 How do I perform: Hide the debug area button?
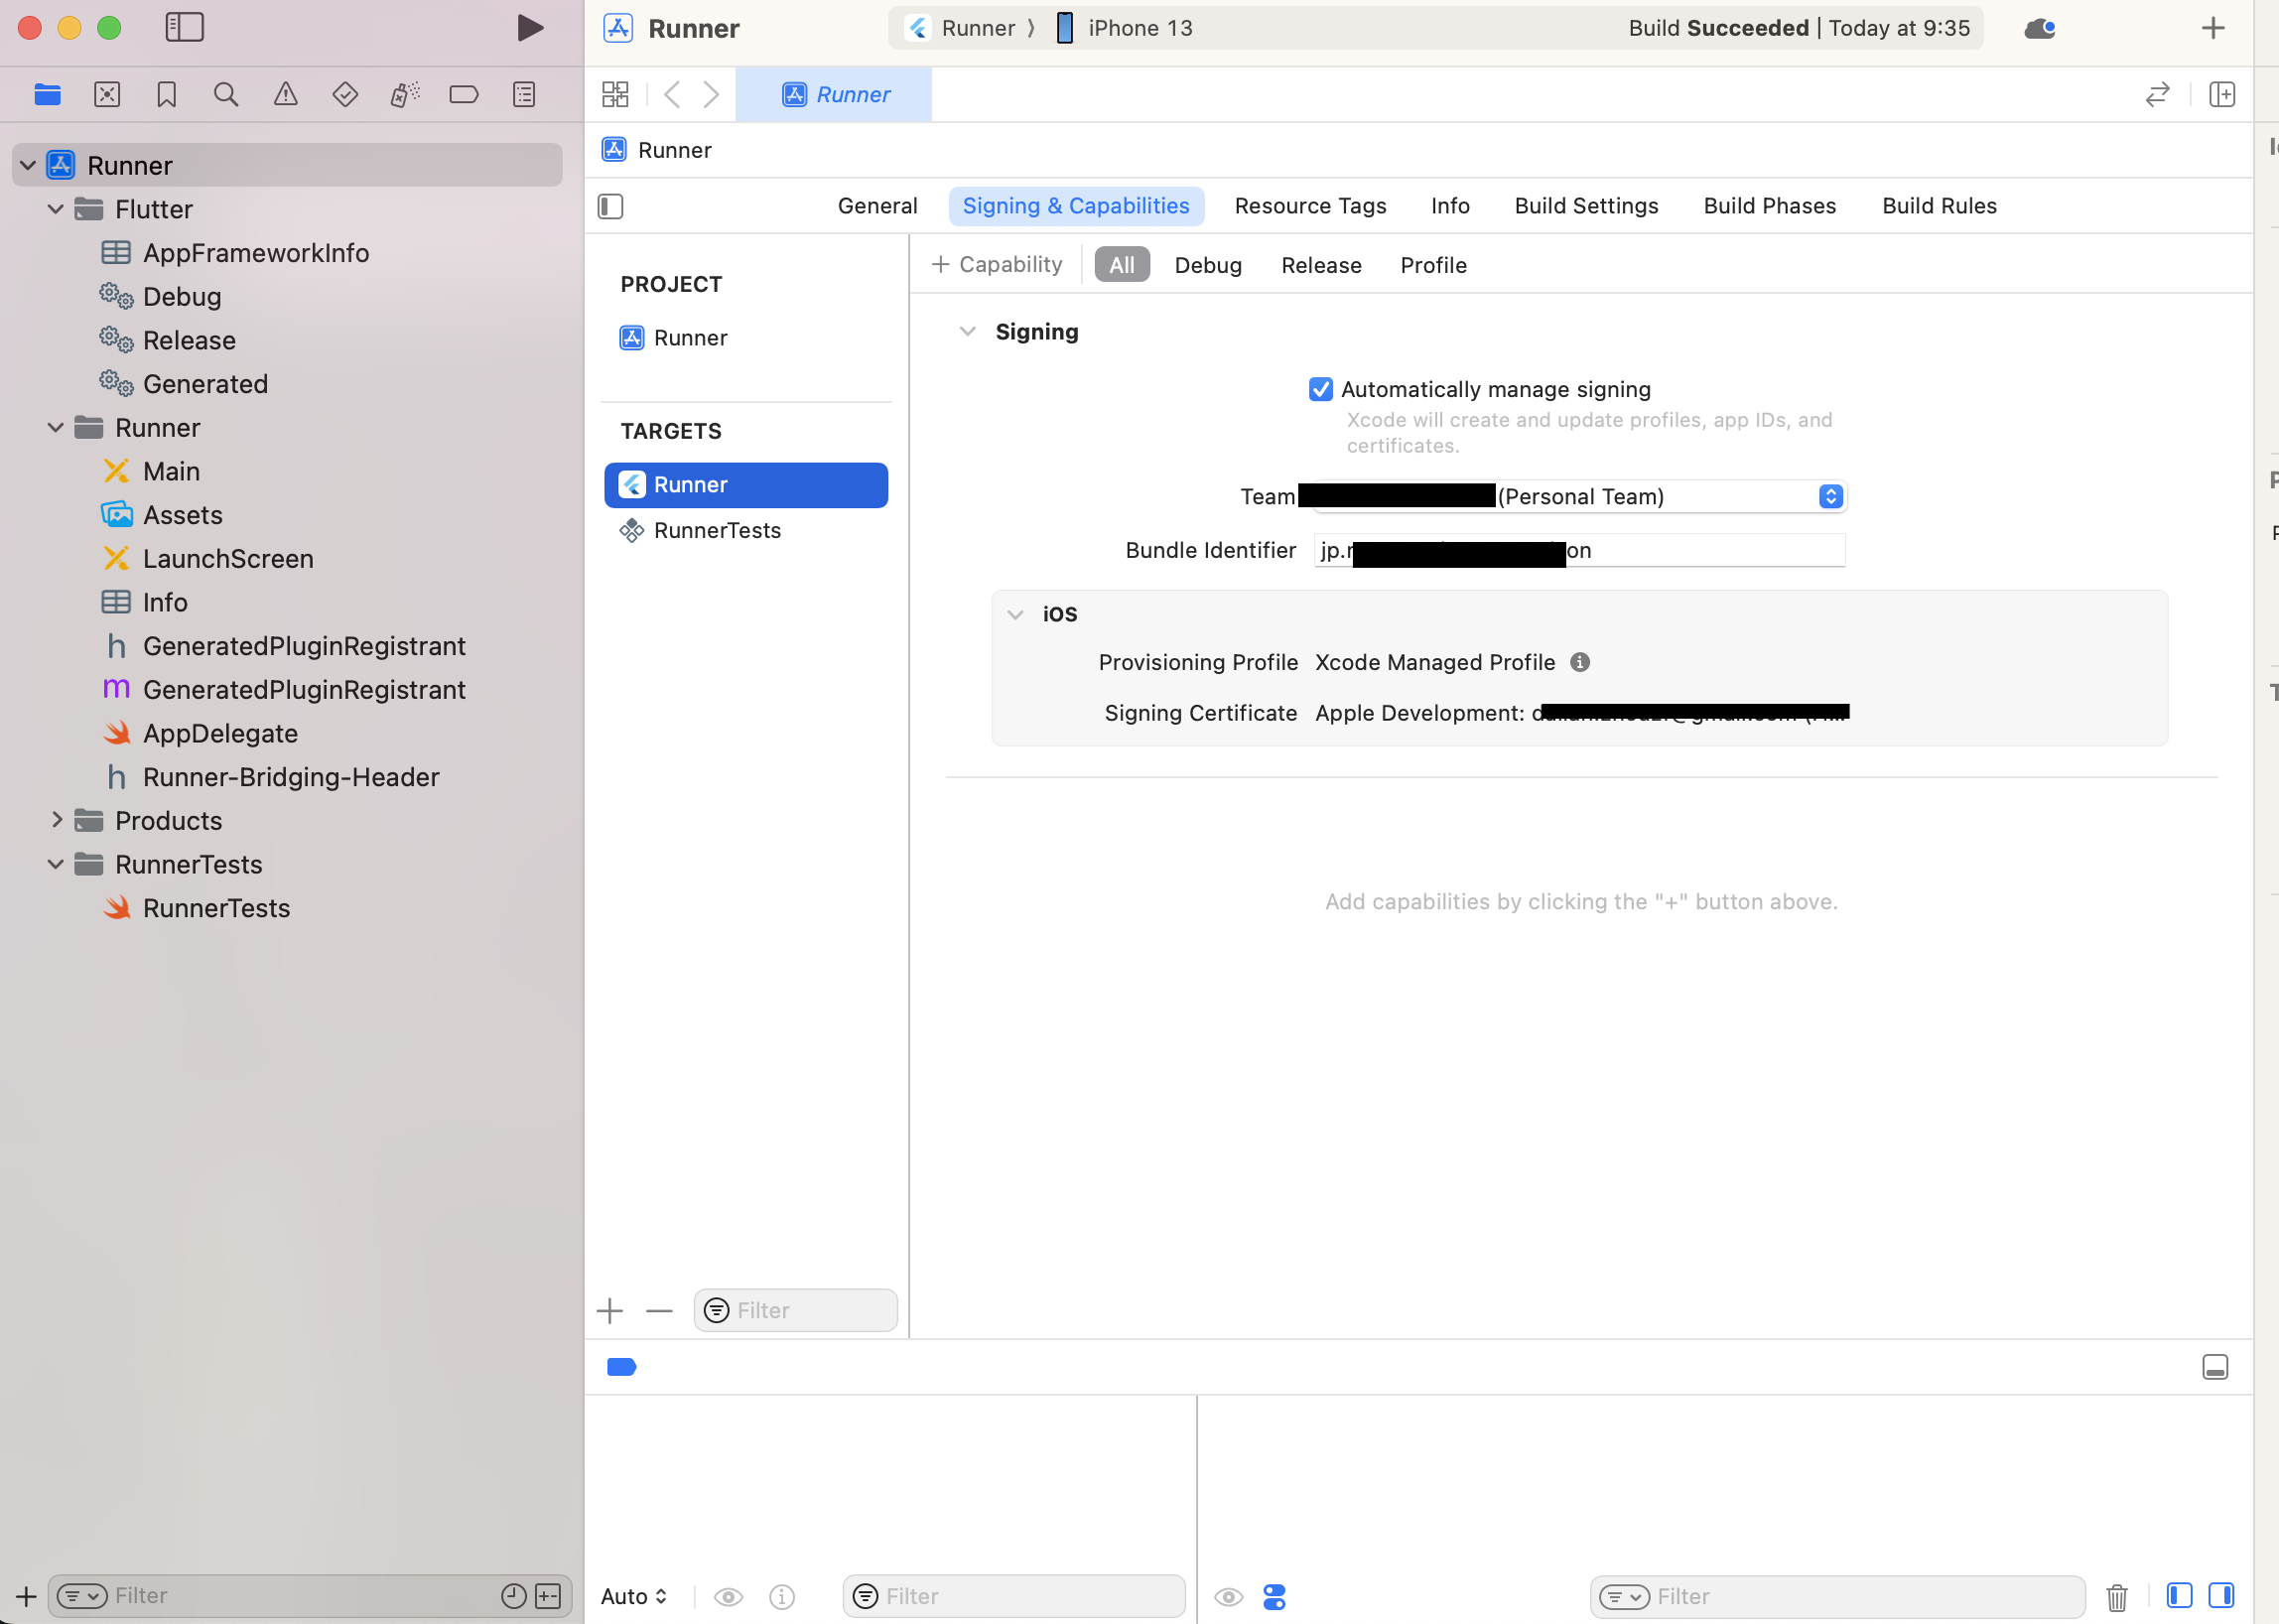[2215, 1367]
